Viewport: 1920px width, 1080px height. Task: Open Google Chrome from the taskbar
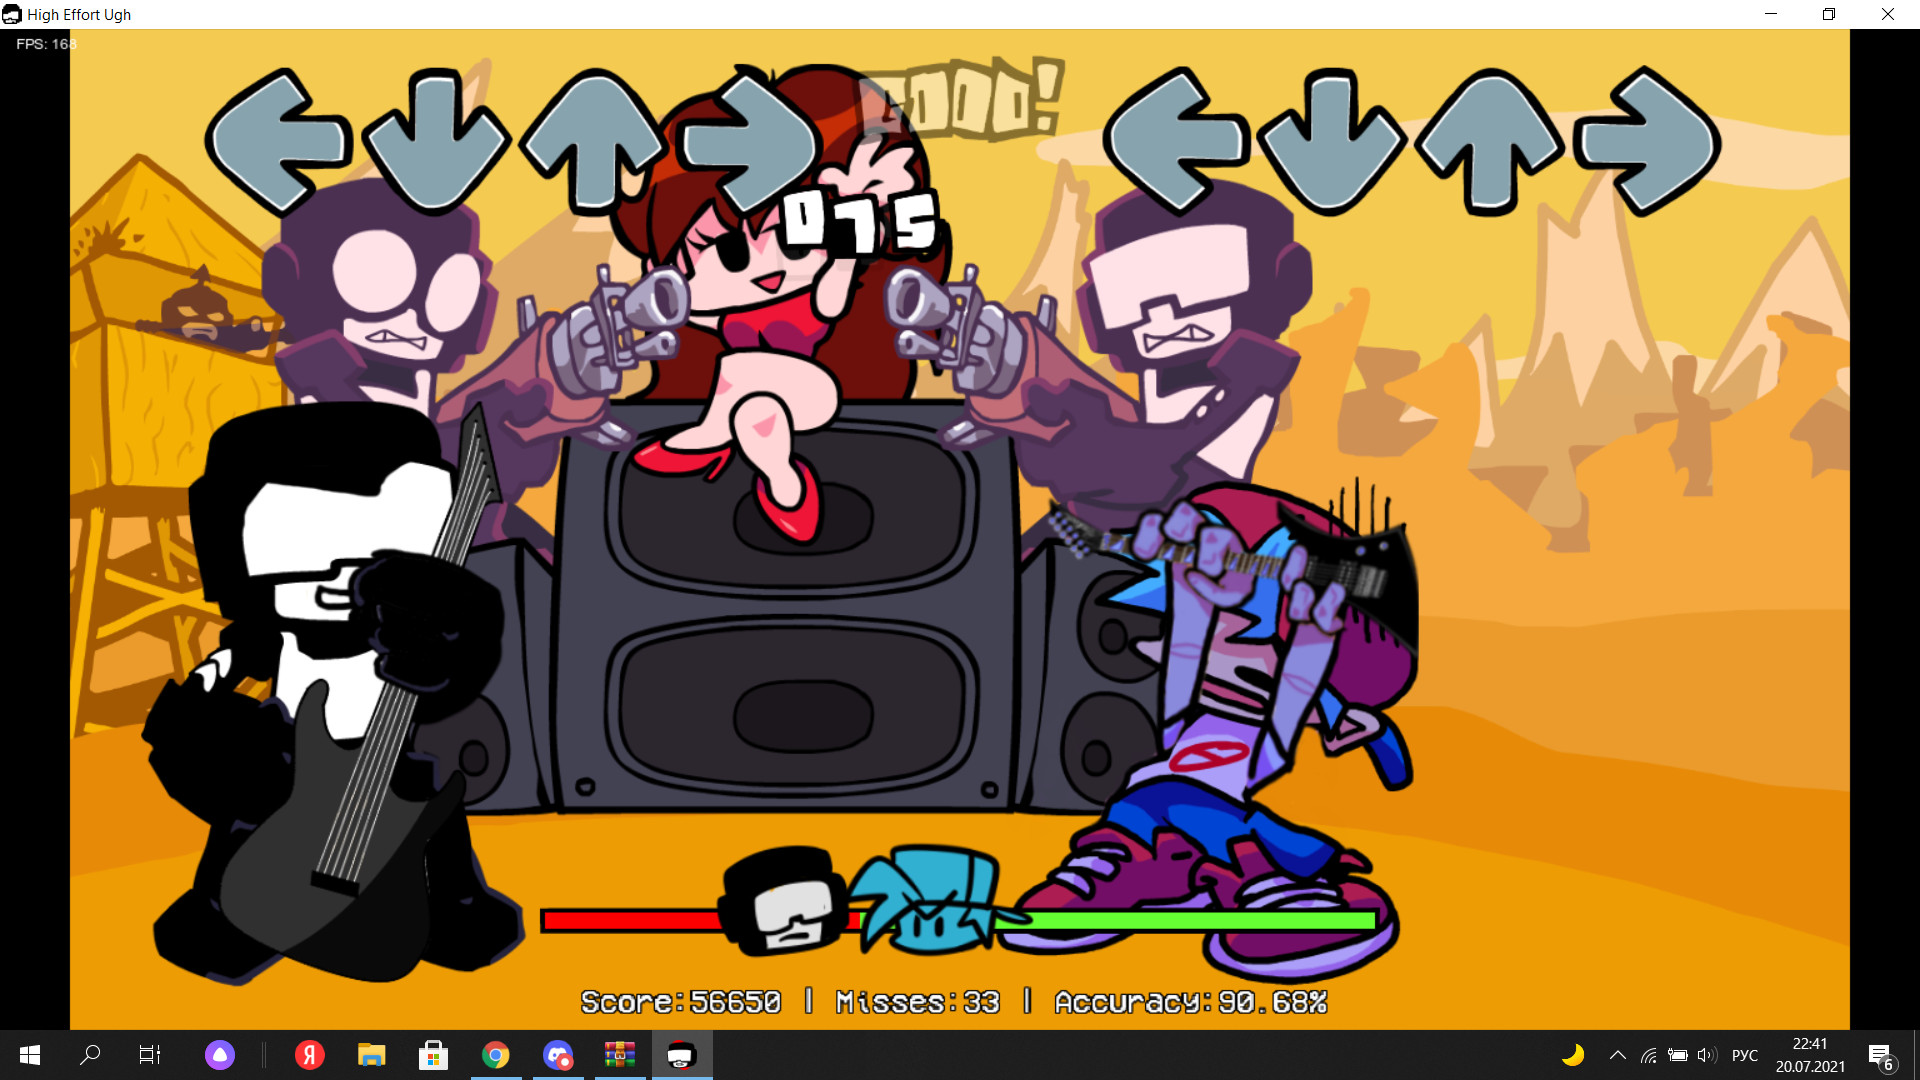pos(496,1055)
